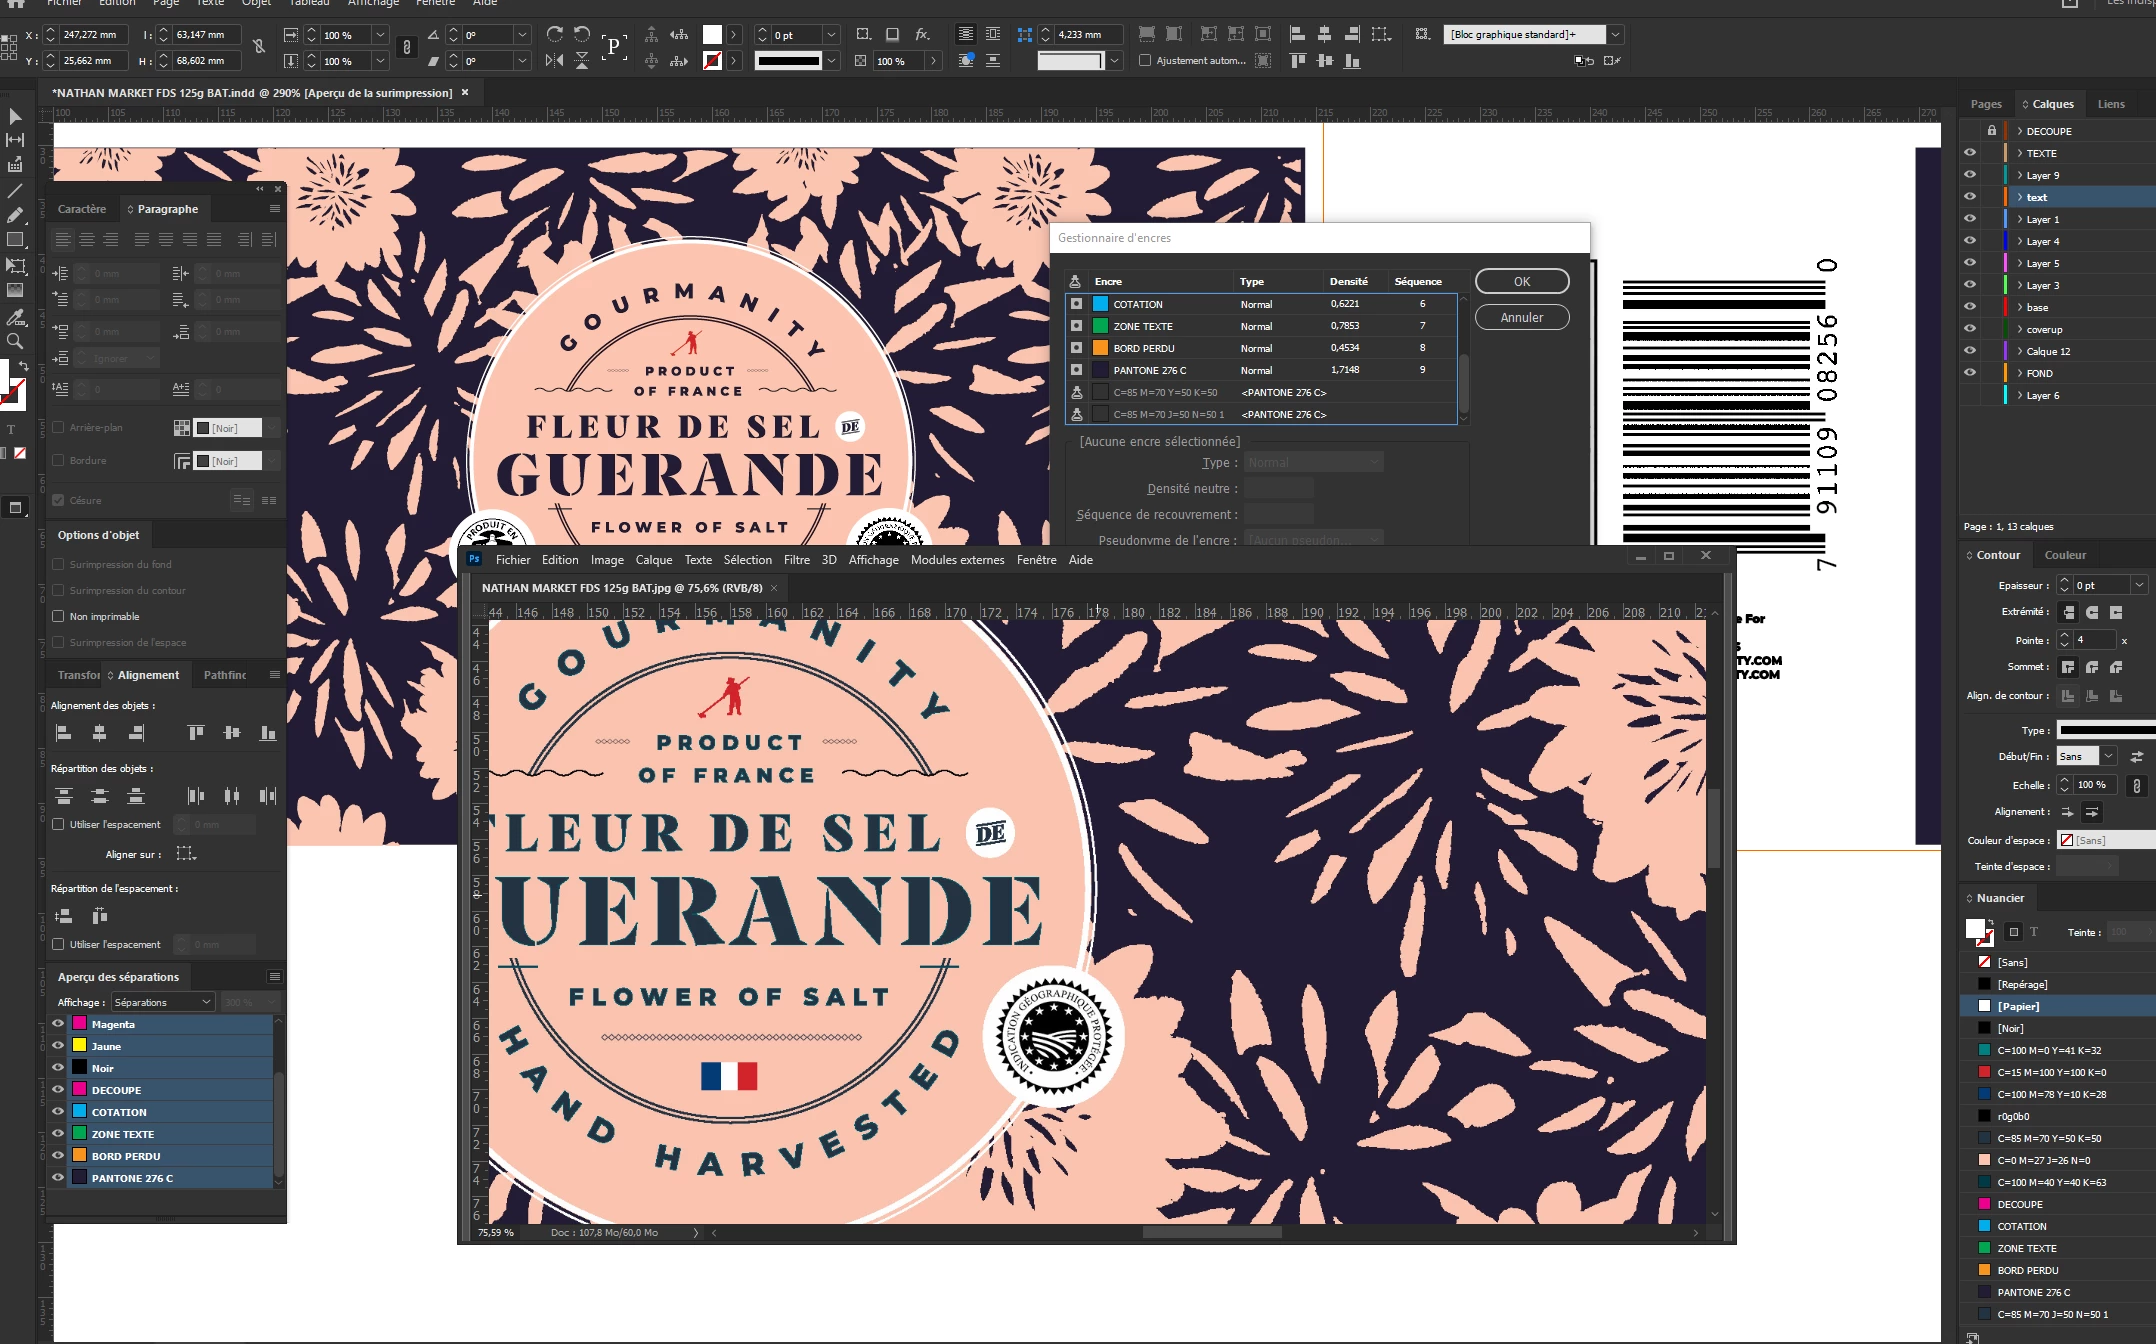Select the DECOUPE swatch in Nuancier
This screenshot has height=1344, width=2156.
[x=2020, y=1204]
